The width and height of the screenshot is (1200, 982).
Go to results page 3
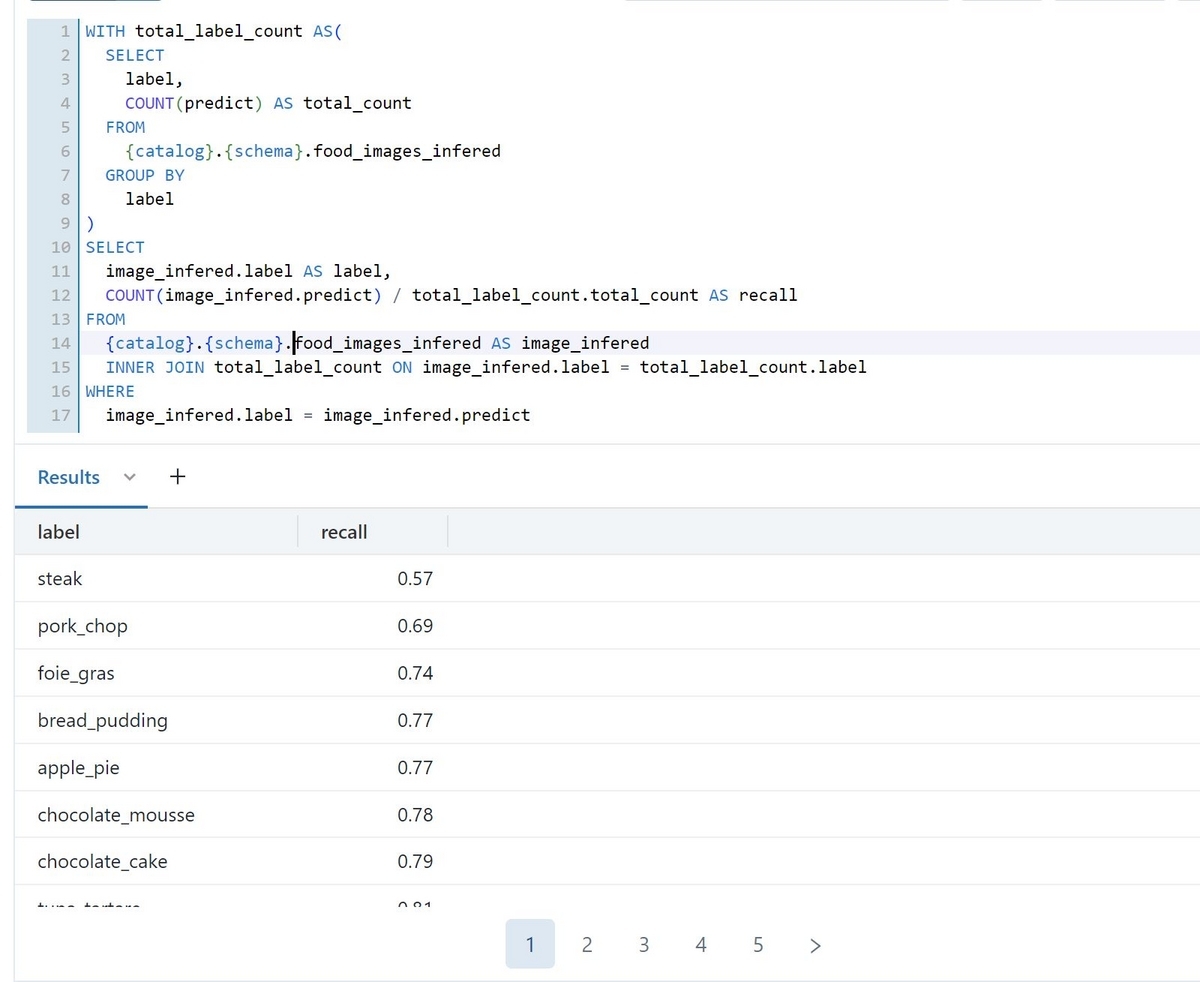click(644, 944)
